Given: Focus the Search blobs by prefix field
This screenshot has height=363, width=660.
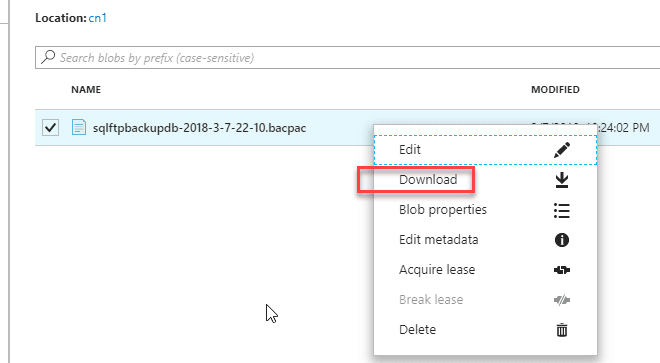Looking at the screenshot, I should point(348,58).
